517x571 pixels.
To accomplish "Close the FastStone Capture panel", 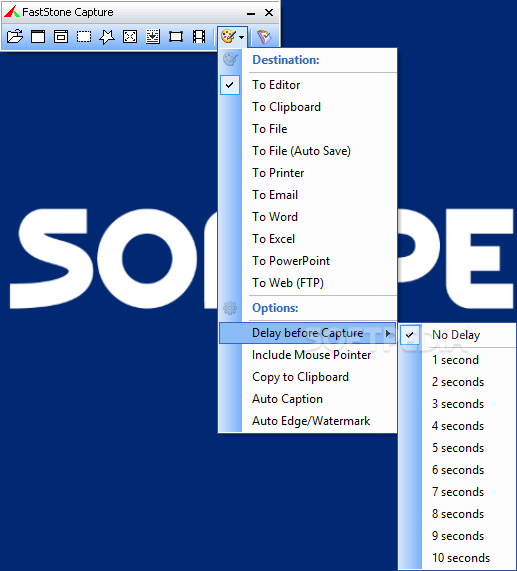I will click(269, 12).
